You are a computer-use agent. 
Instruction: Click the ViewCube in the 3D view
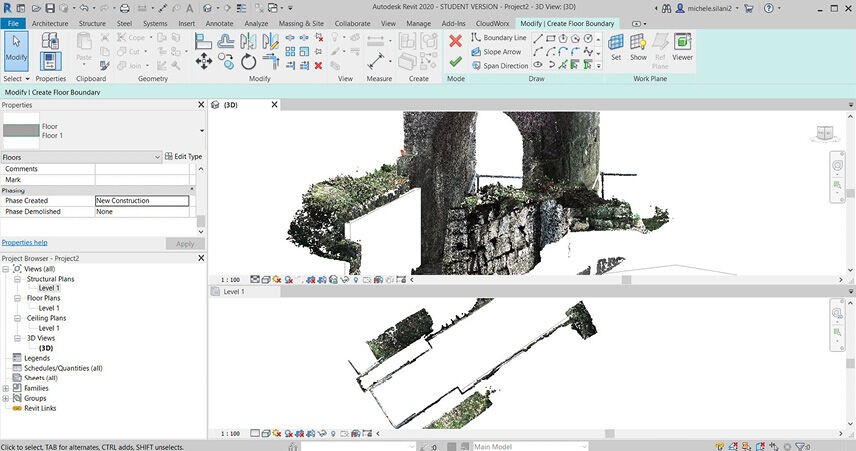pos(823,132)
